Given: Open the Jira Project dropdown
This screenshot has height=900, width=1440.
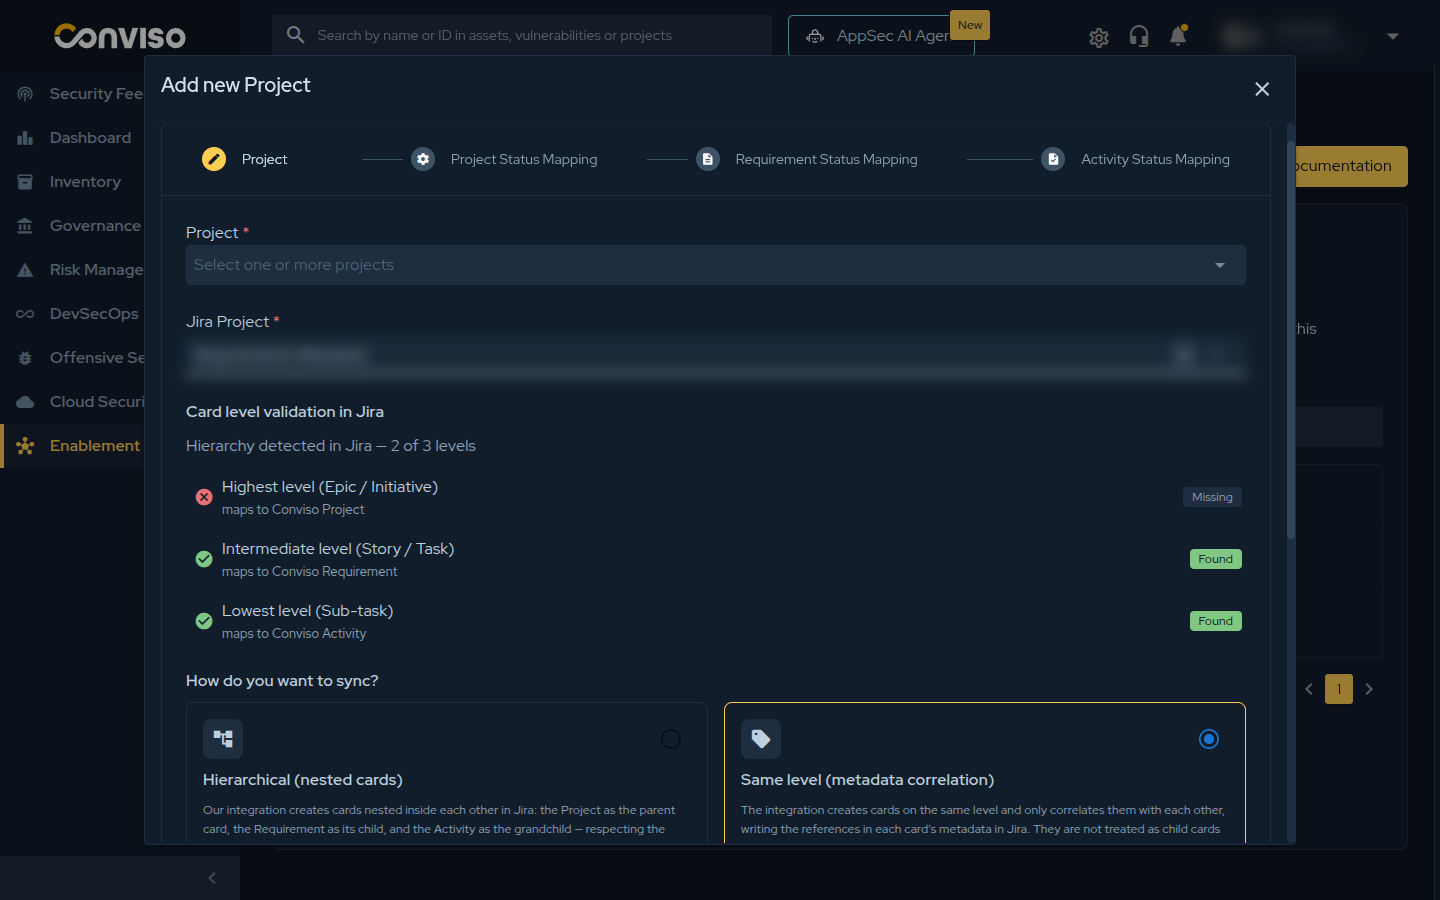Looking at the screenshot, I should pyautogui.click(x=716, y=355).
